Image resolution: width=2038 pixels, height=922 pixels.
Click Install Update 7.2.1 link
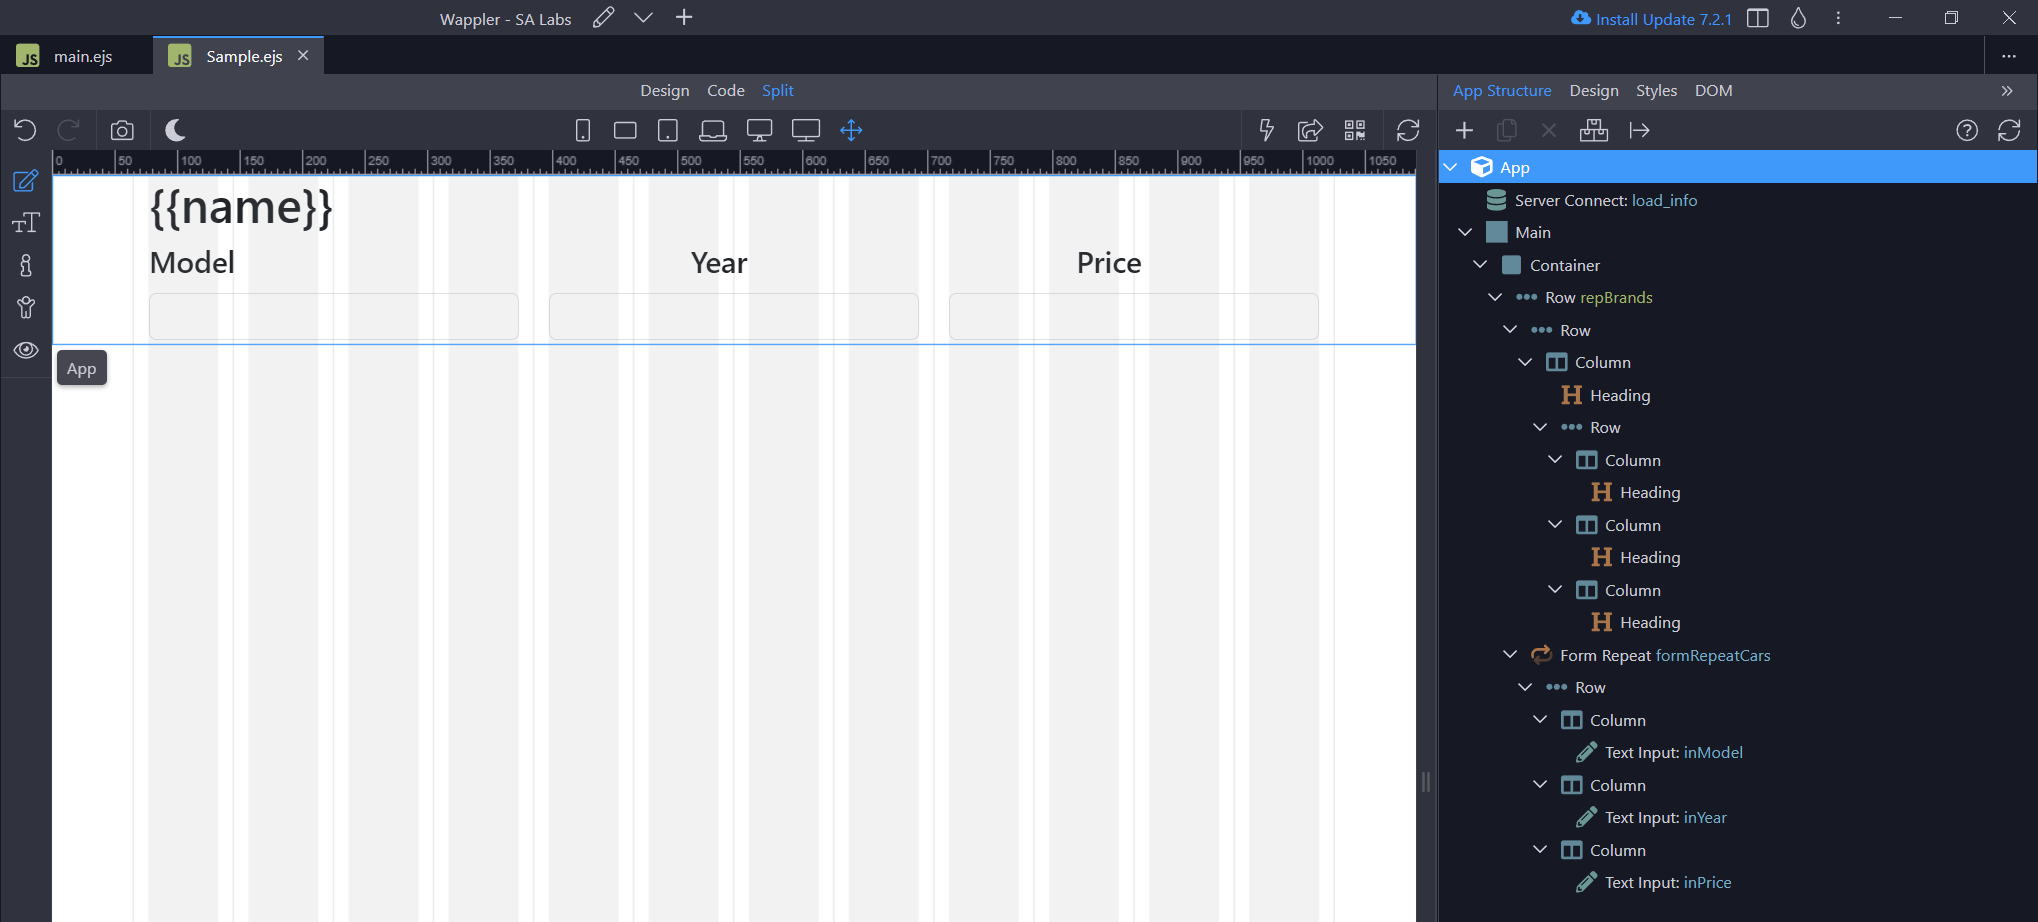pyautogui.click(x=1663, y=19)
